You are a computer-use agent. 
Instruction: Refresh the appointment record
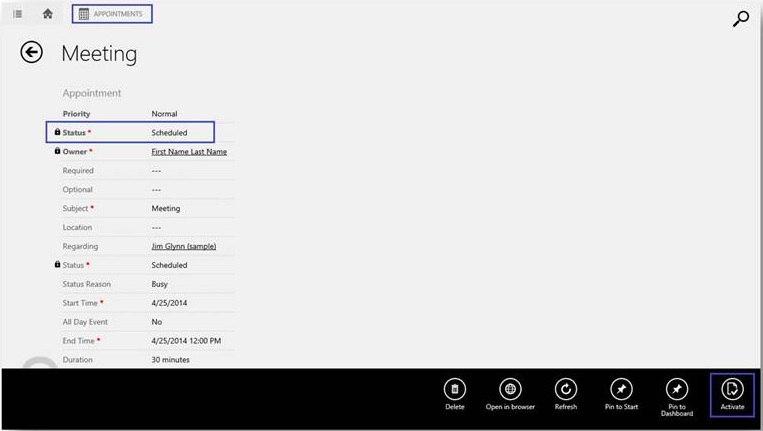coord(565,395)
